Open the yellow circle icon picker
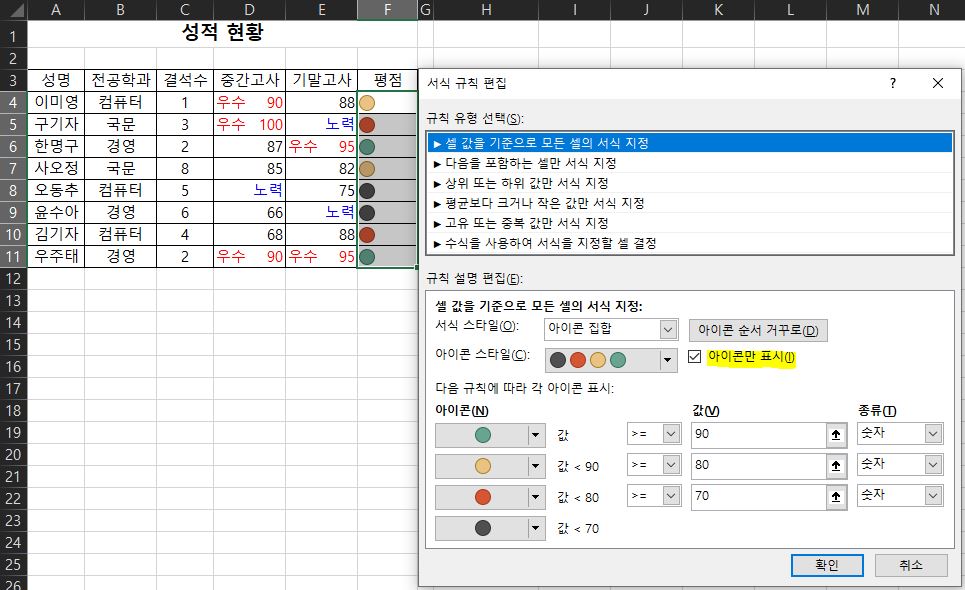 534,465
